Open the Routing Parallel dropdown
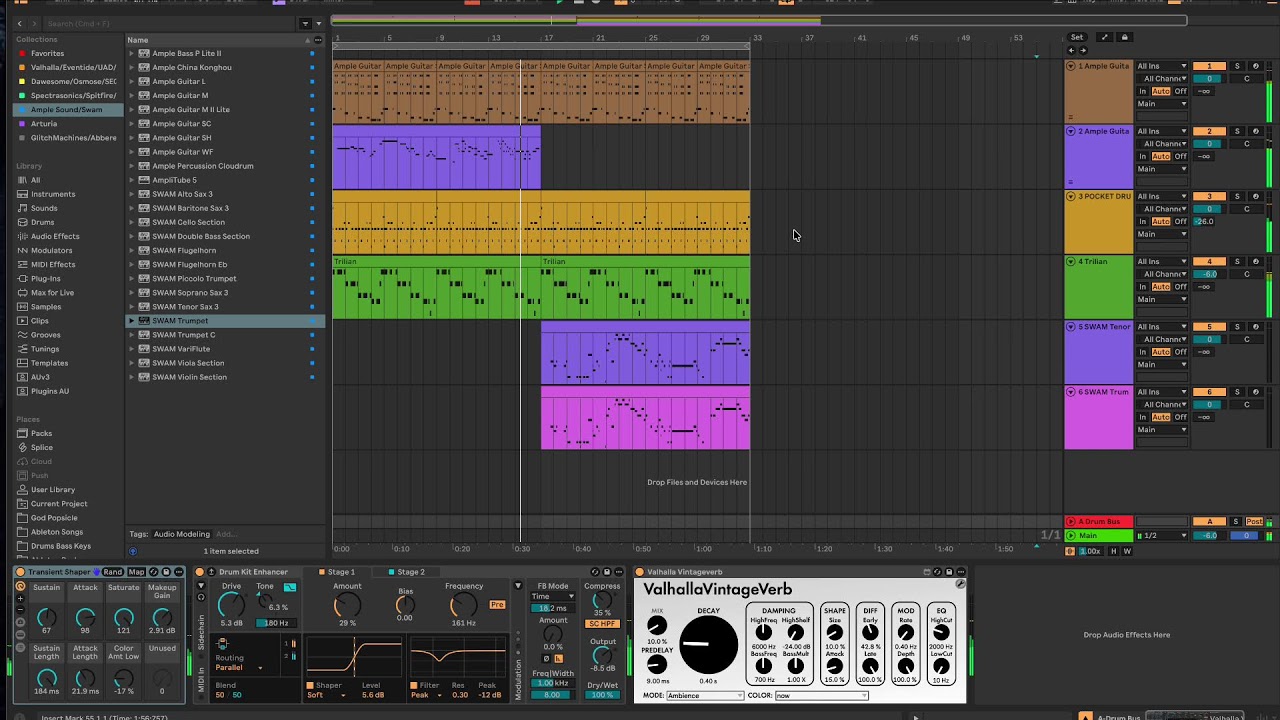 (238, 667)
